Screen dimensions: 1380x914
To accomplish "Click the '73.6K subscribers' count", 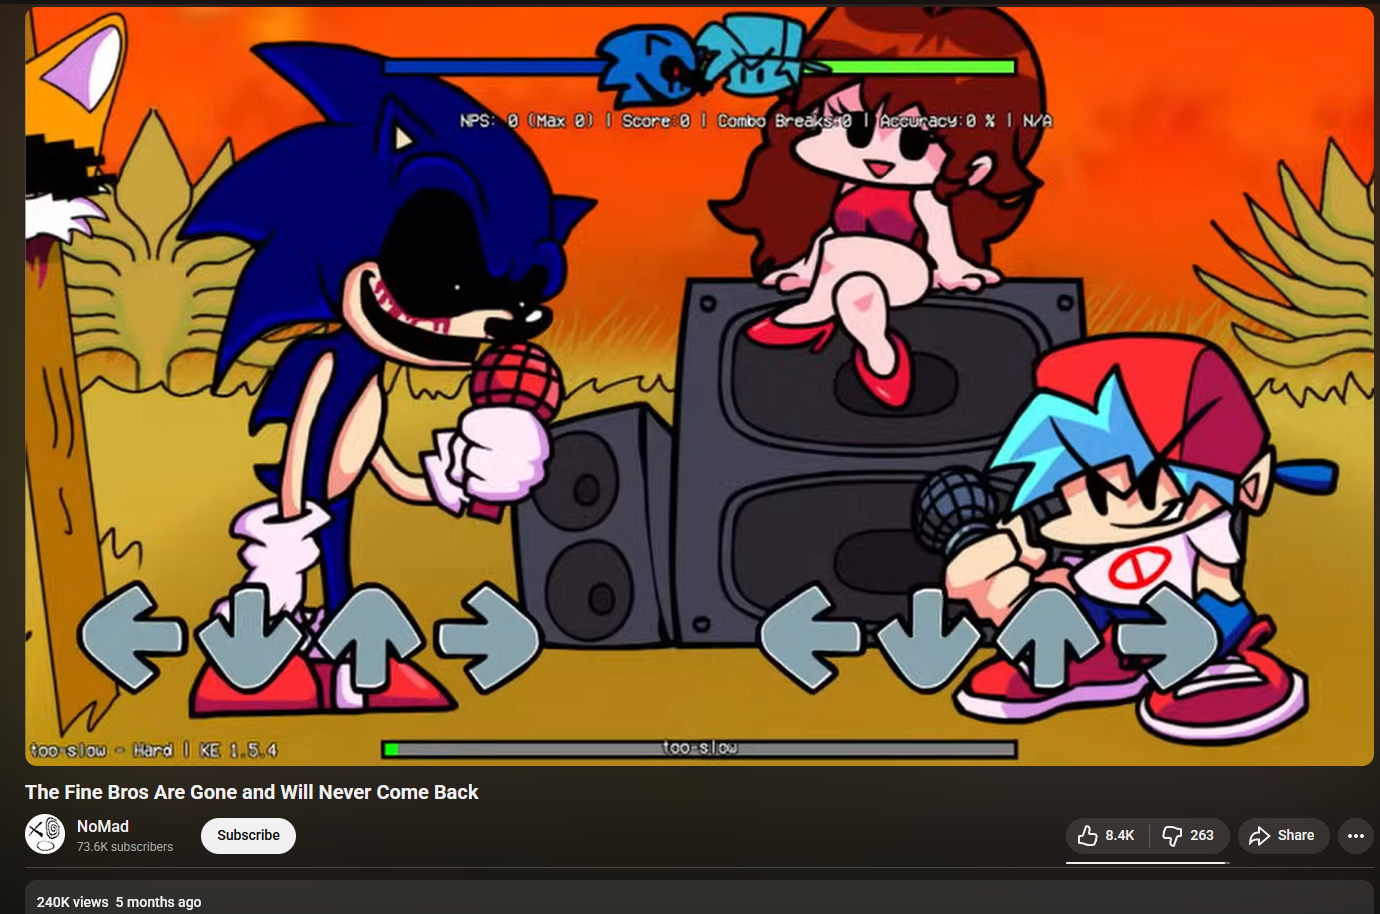I will pos(125,847).
